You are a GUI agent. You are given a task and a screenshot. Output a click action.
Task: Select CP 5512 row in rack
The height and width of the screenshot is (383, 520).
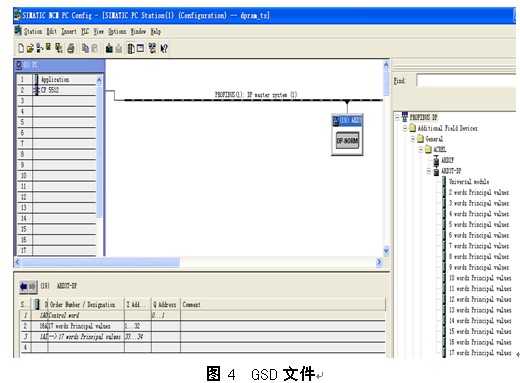[57, 90]
